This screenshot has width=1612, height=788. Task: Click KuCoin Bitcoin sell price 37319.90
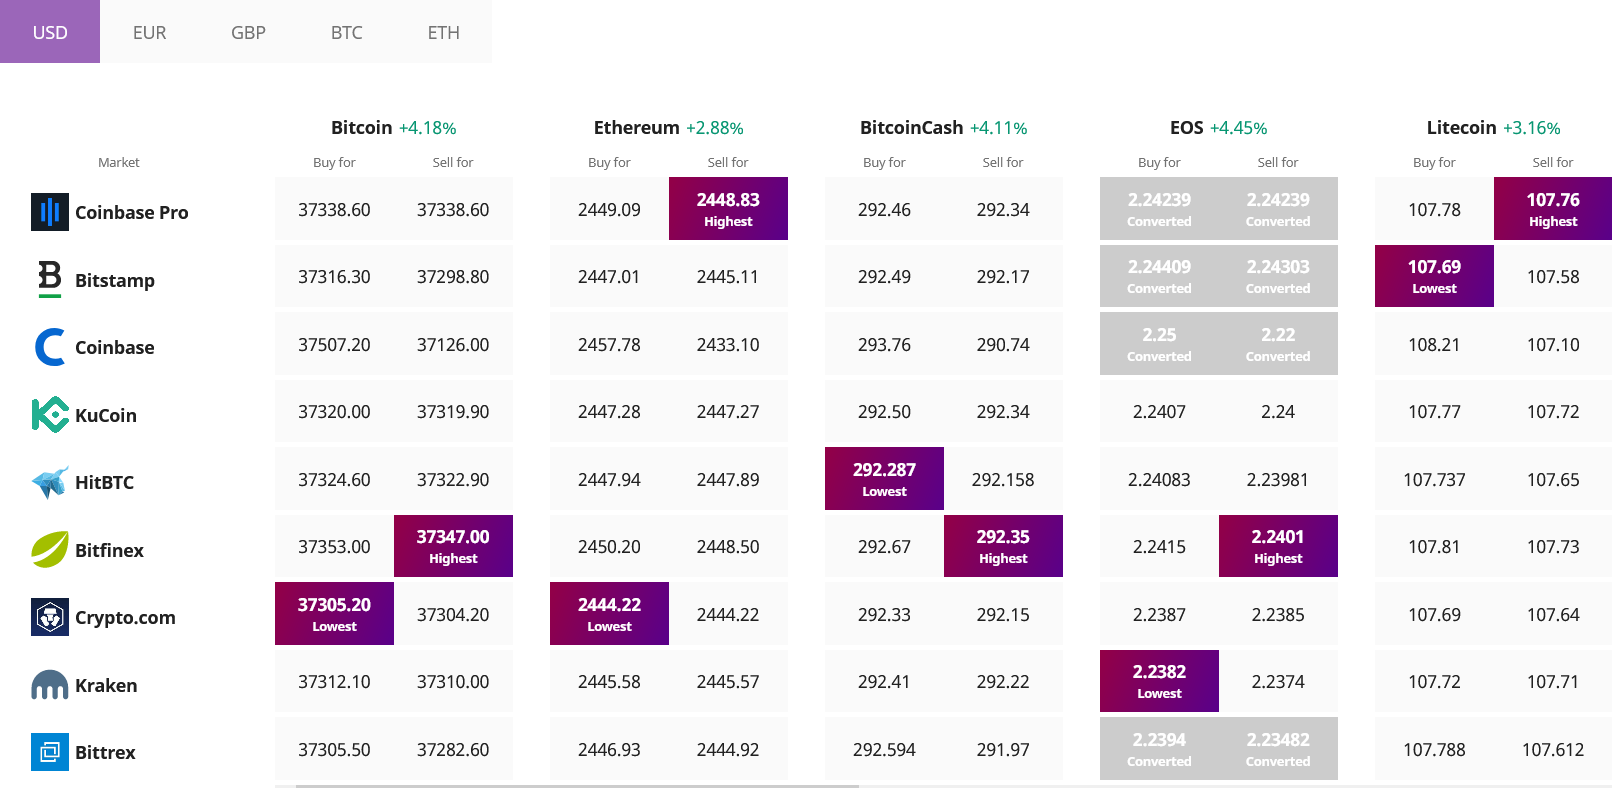coord(453,411)
